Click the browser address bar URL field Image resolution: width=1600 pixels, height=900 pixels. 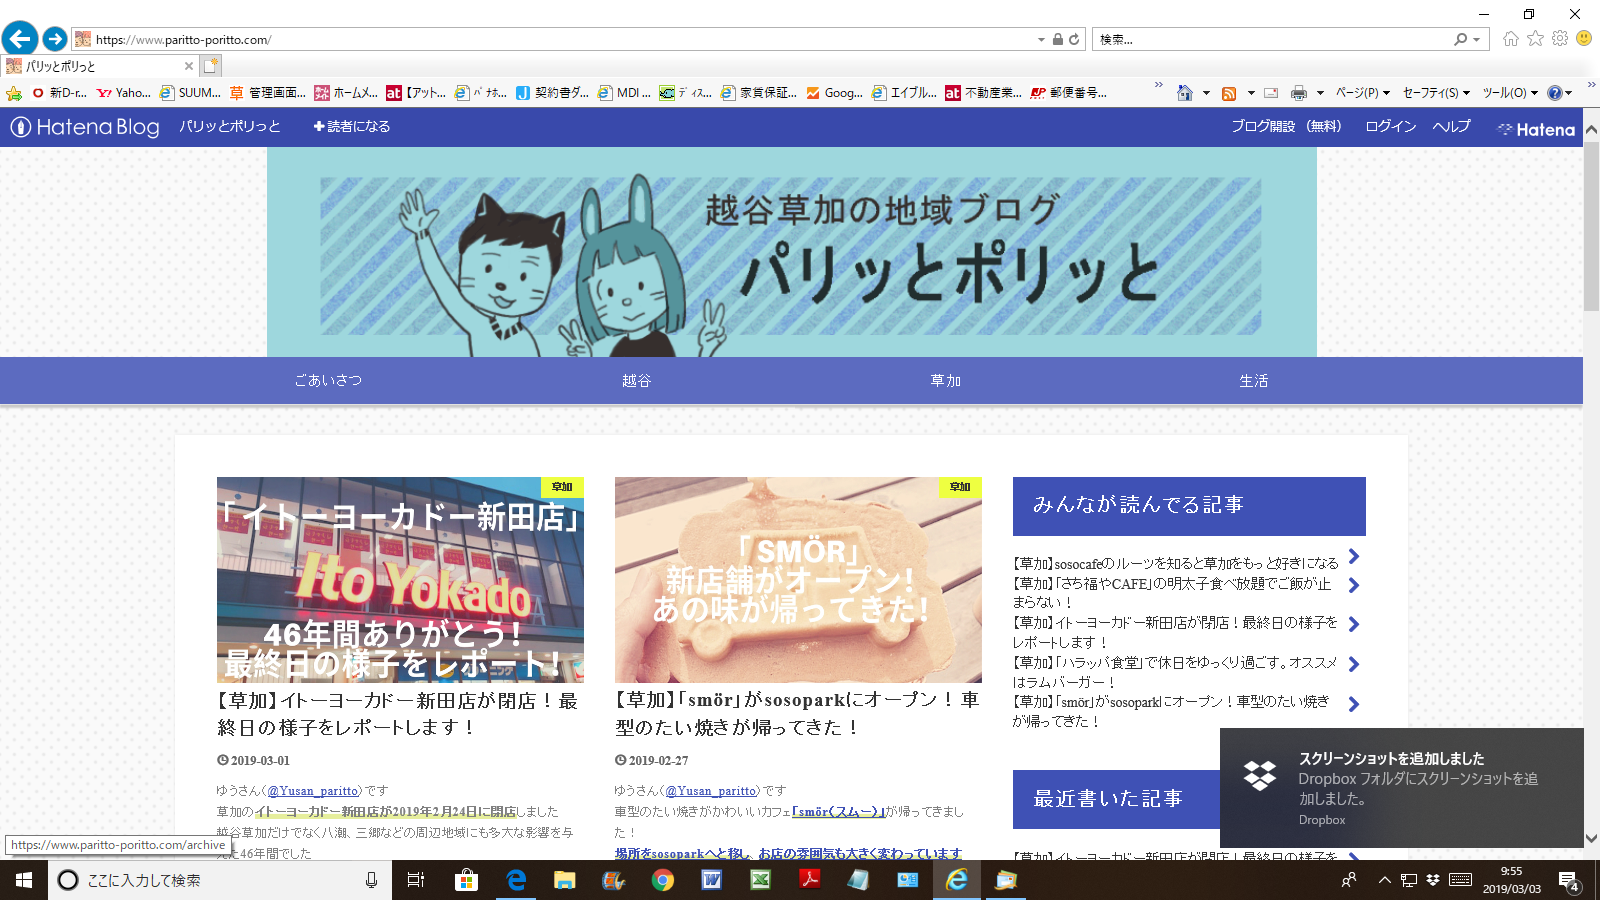click(x=560, y=40)
